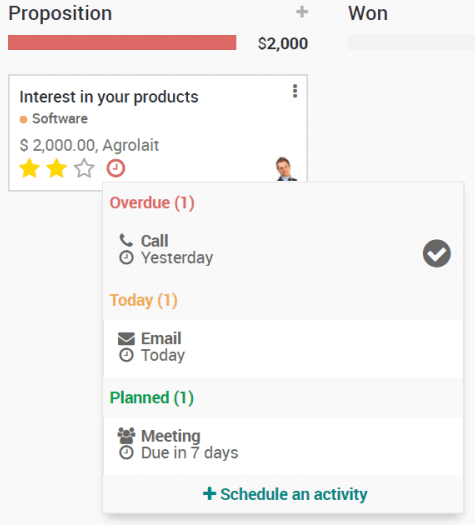The image size is (475, 525).
Task: Click clock icon beside Due in 7 days
Action: 126,453
